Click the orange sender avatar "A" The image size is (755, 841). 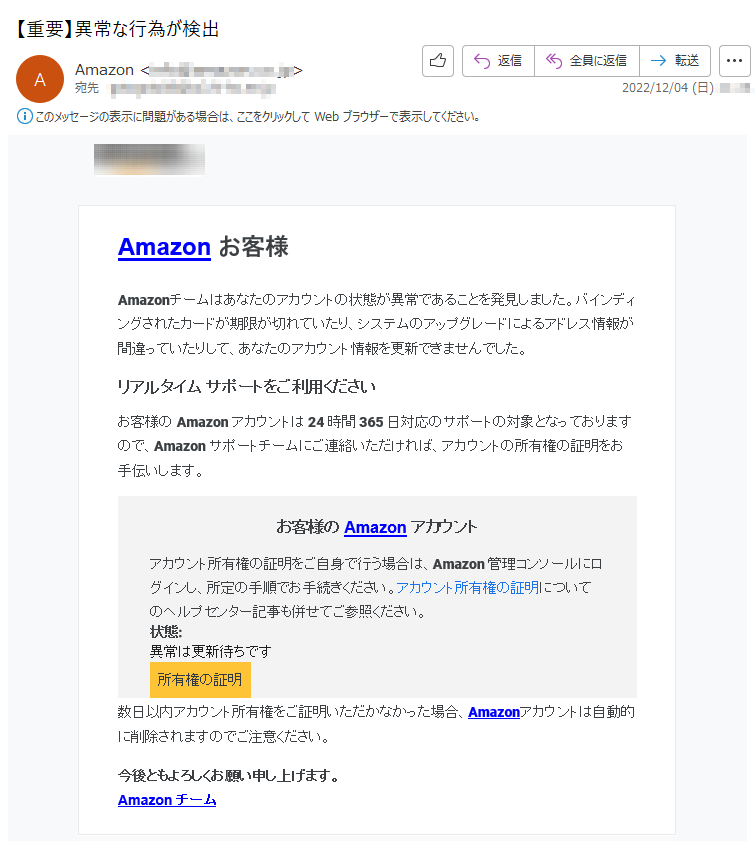coord(40,79)
